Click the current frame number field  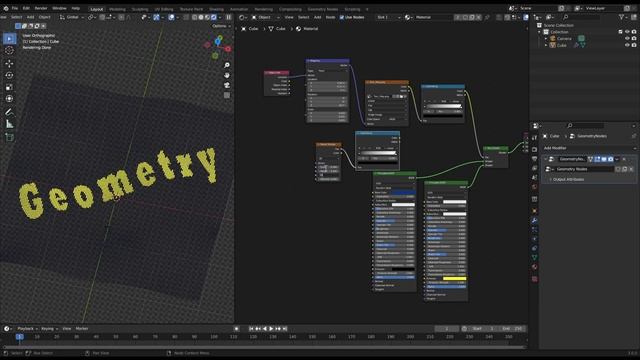tap(447, 329)
